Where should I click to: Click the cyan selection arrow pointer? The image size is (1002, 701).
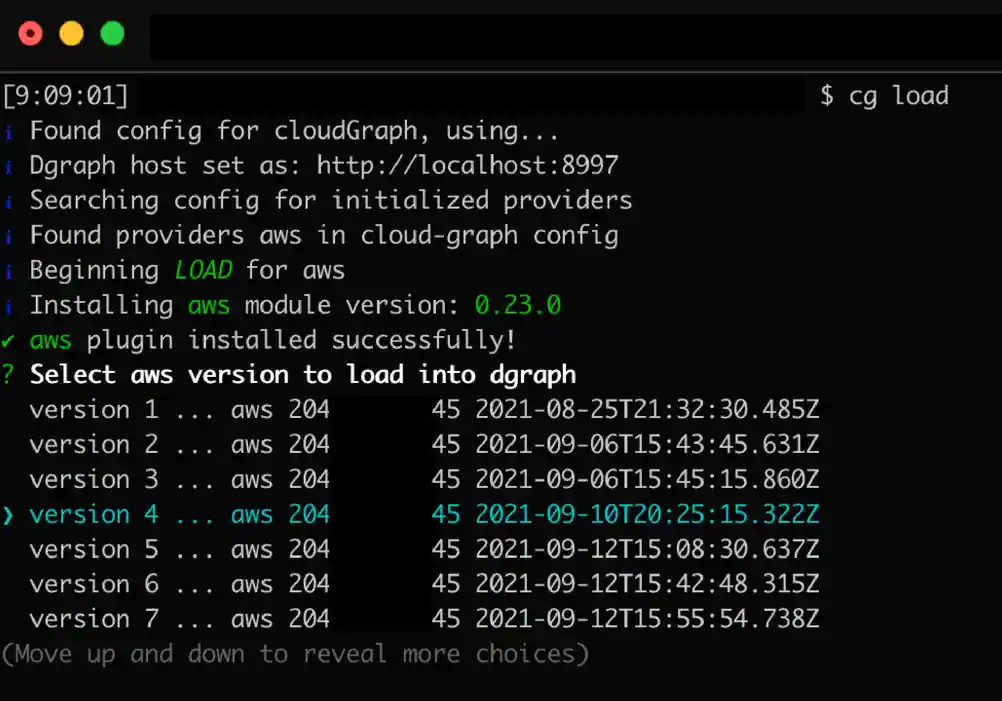point(9,516)
